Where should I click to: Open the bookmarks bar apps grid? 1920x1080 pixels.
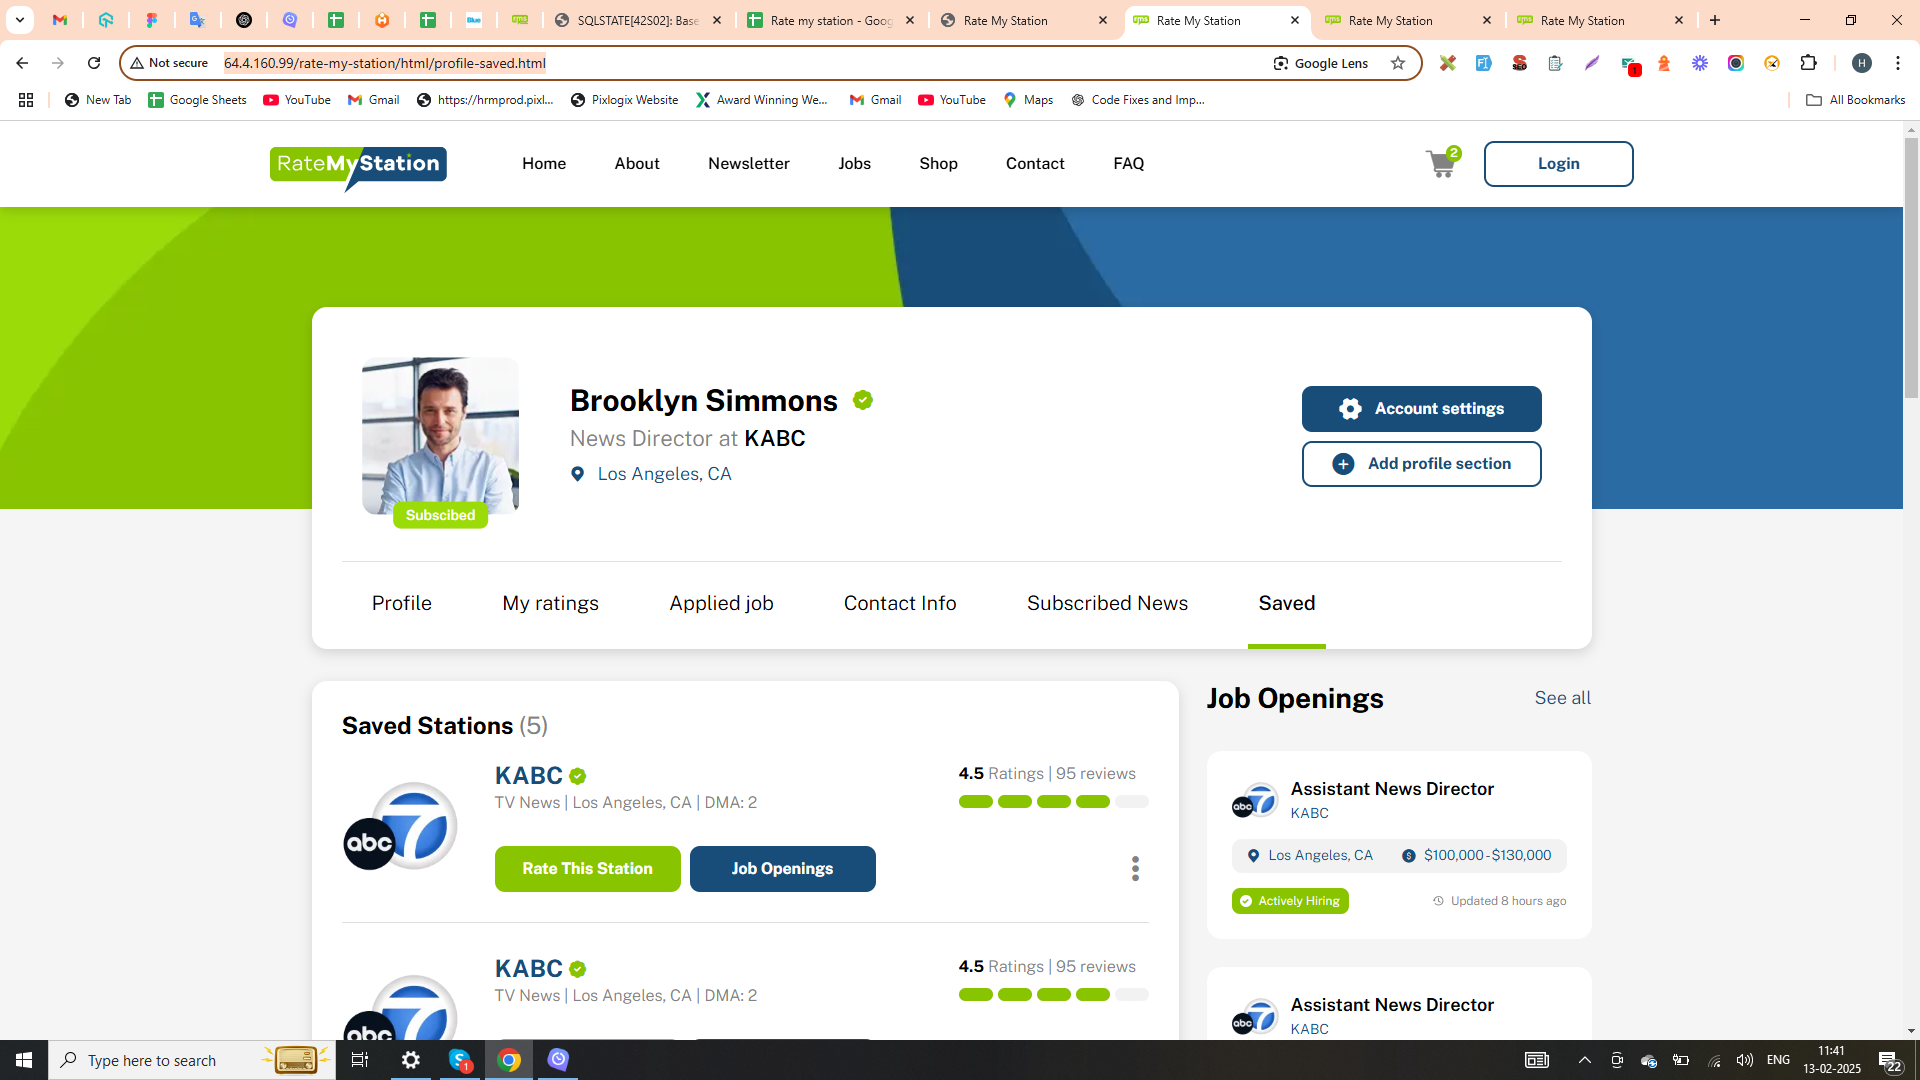pyautogui.click(x=26, y=100)
